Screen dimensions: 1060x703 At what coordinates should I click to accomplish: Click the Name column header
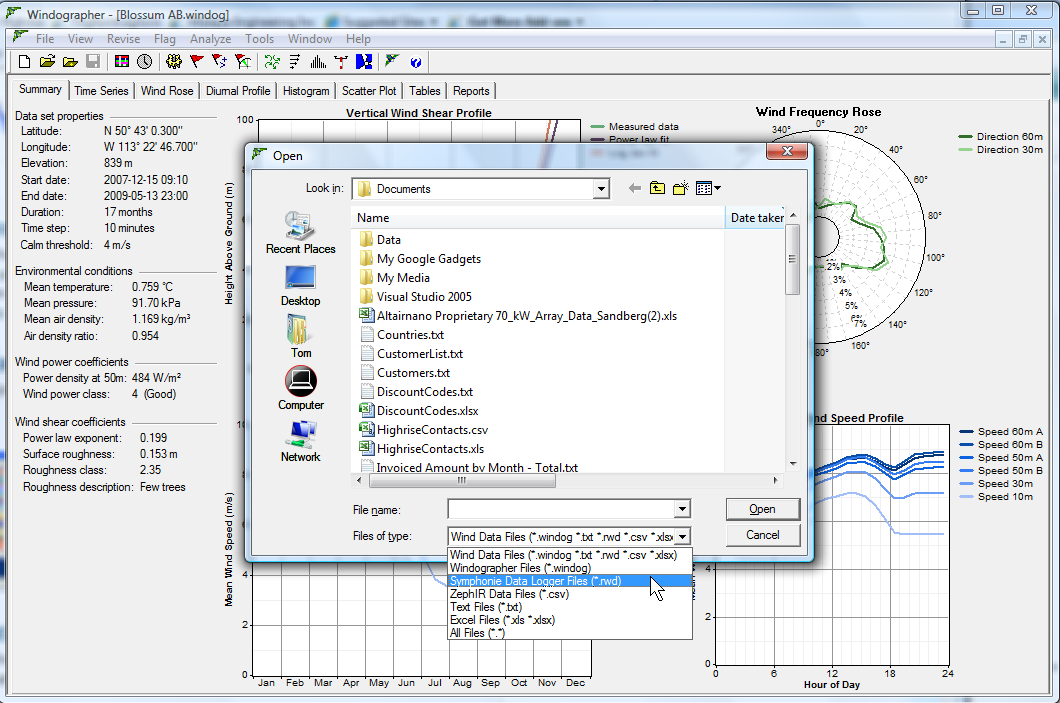coord(538,218)
